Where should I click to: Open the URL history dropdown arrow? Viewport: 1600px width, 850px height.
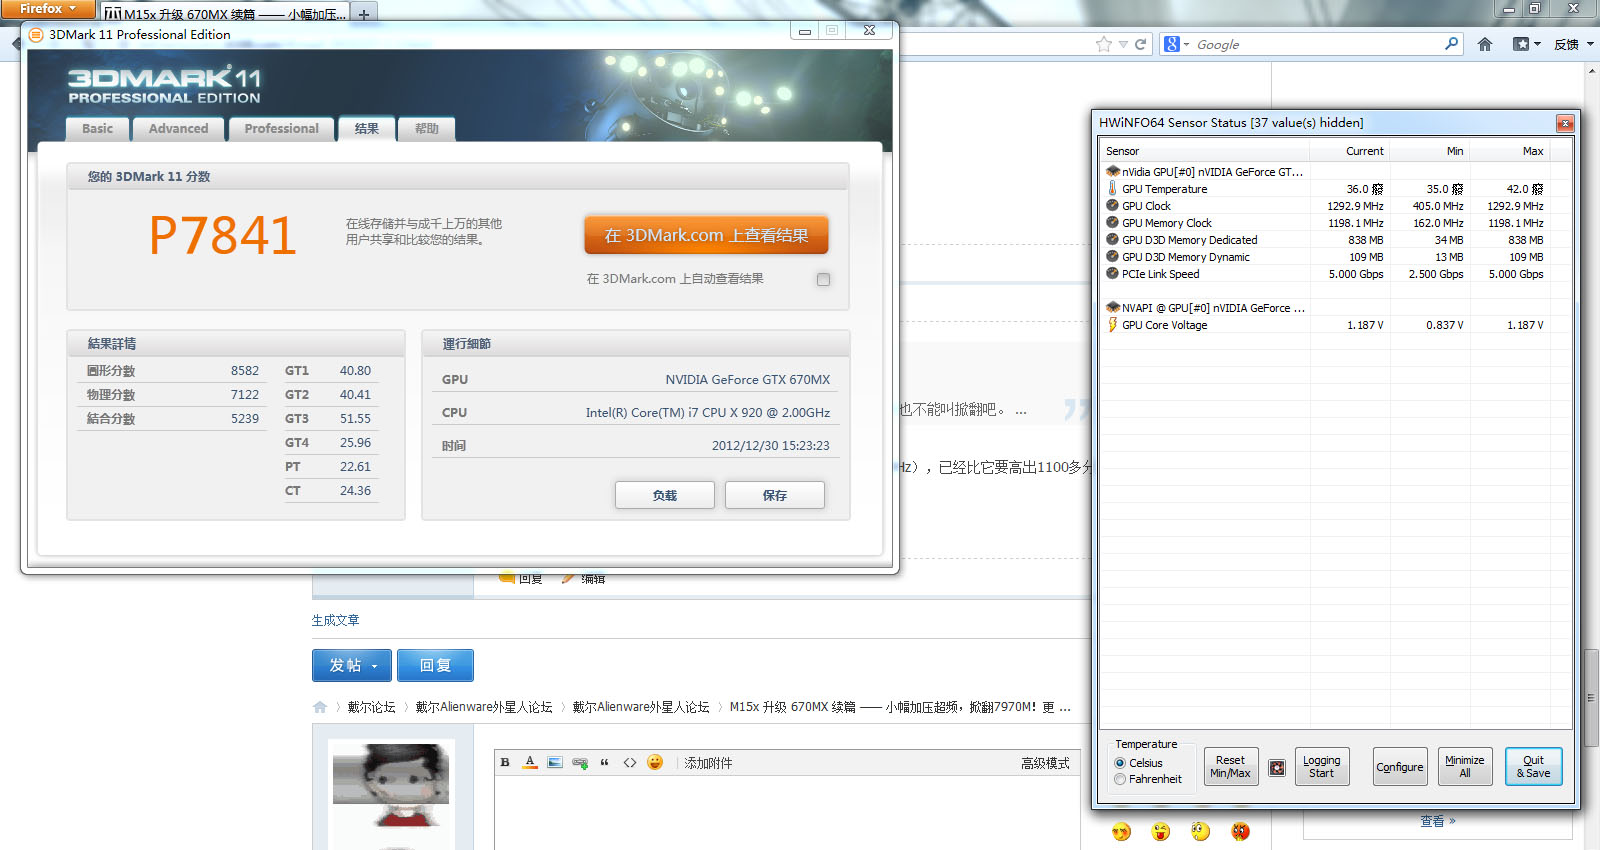[x=1123, y=44]
